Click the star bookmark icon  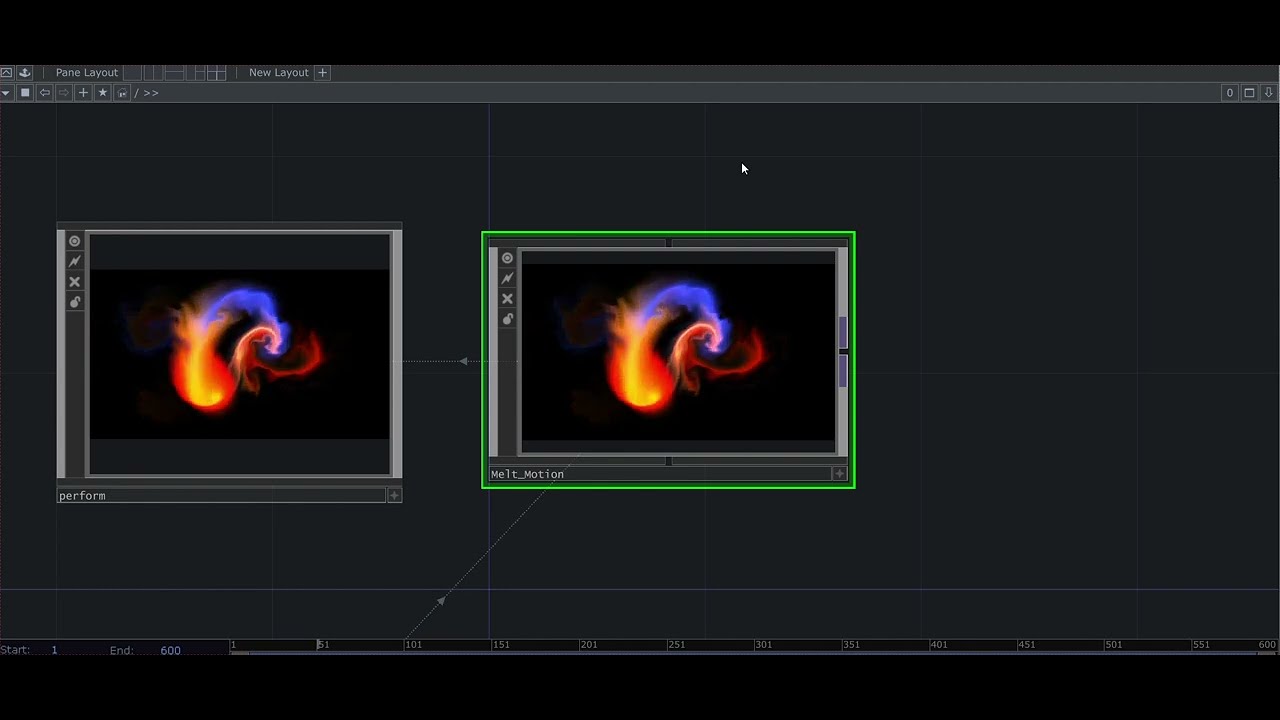pos(102,93)
